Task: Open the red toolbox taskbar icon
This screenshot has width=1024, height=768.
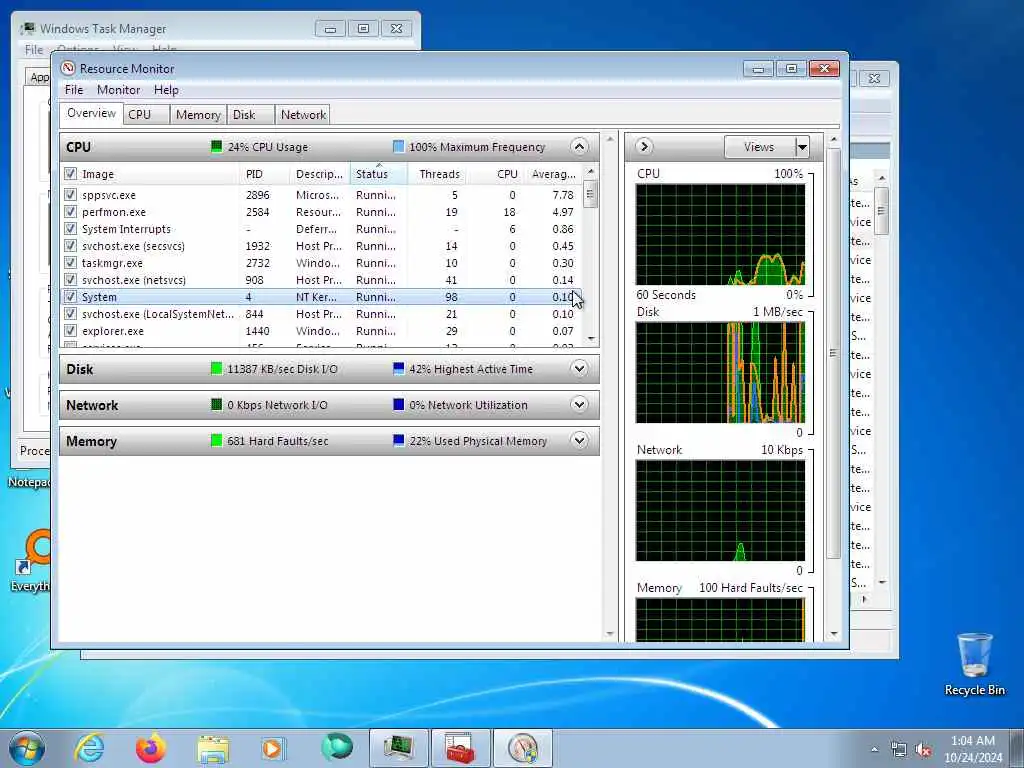Action: 460,748
